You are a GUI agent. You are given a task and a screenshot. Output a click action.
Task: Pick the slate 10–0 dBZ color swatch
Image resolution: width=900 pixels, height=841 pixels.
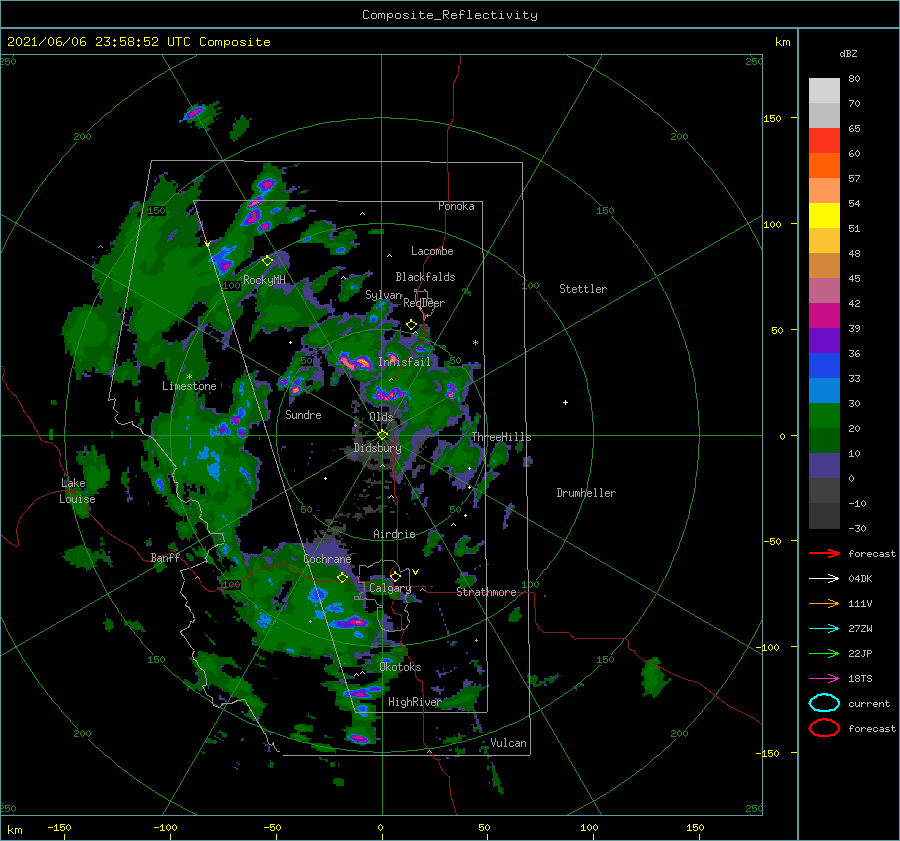(824, 466)
